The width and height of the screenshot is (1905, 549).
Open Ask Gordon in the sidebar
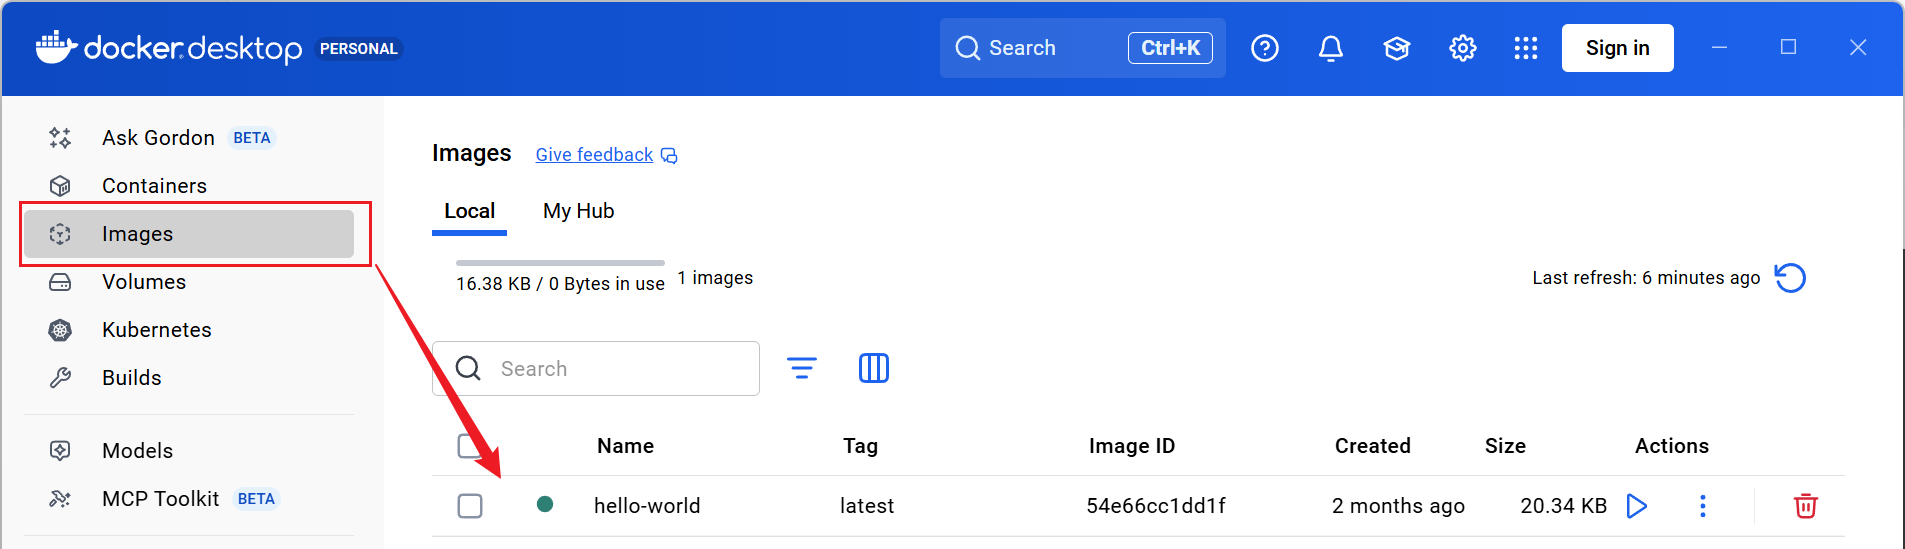point(158,138)
